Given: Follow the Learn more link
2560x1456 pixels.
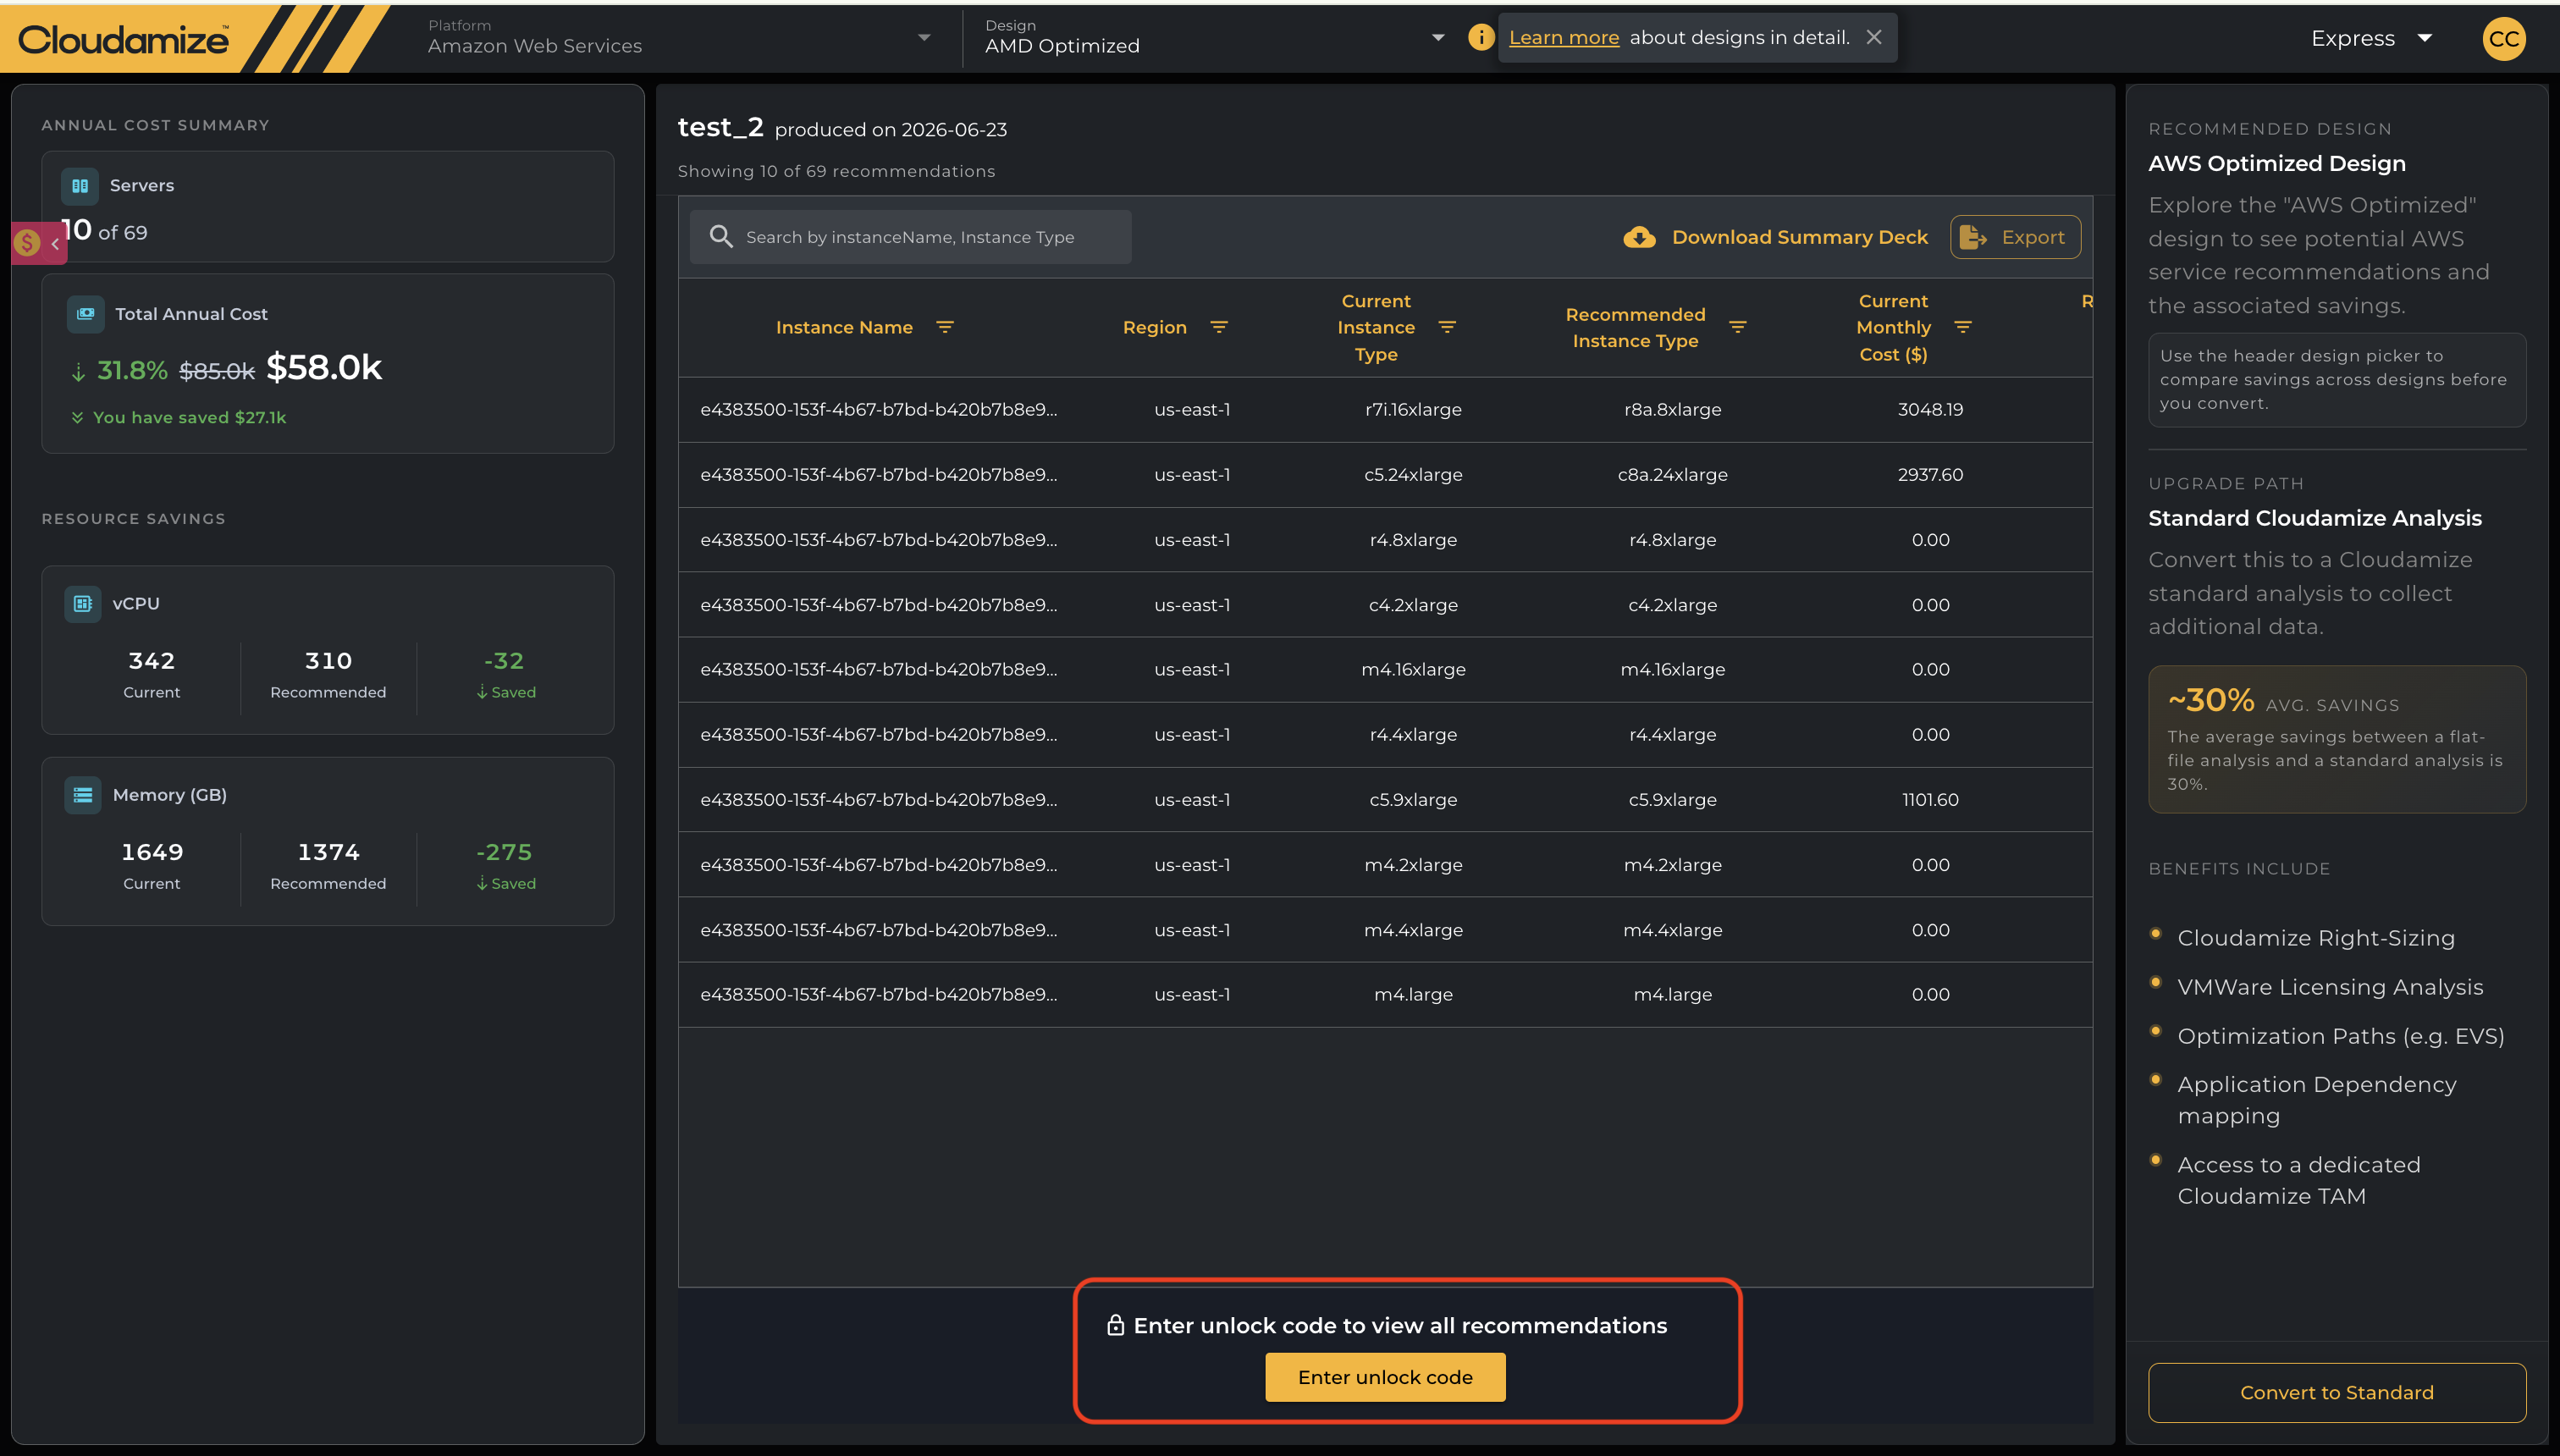Looking at the screenshot, I should 1564,37.
